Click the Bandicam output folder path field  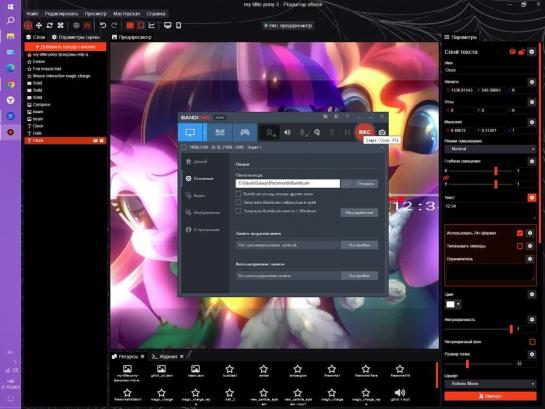click(x=288, y=183)
